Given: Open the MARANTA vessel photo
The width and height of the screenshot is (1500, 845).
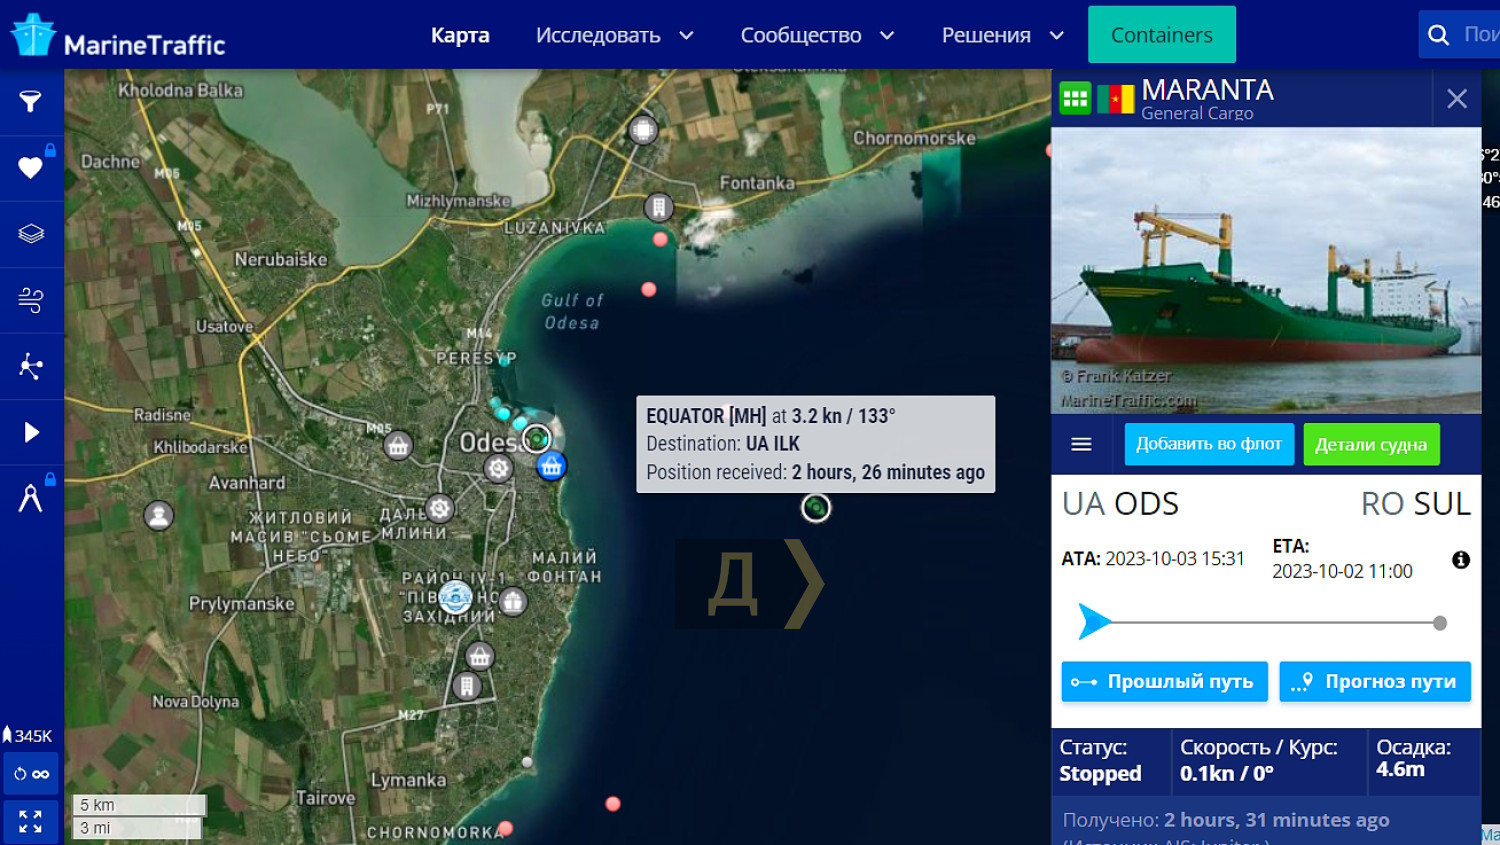Looking at the screenshot, I should click(x=1266, y=270).
